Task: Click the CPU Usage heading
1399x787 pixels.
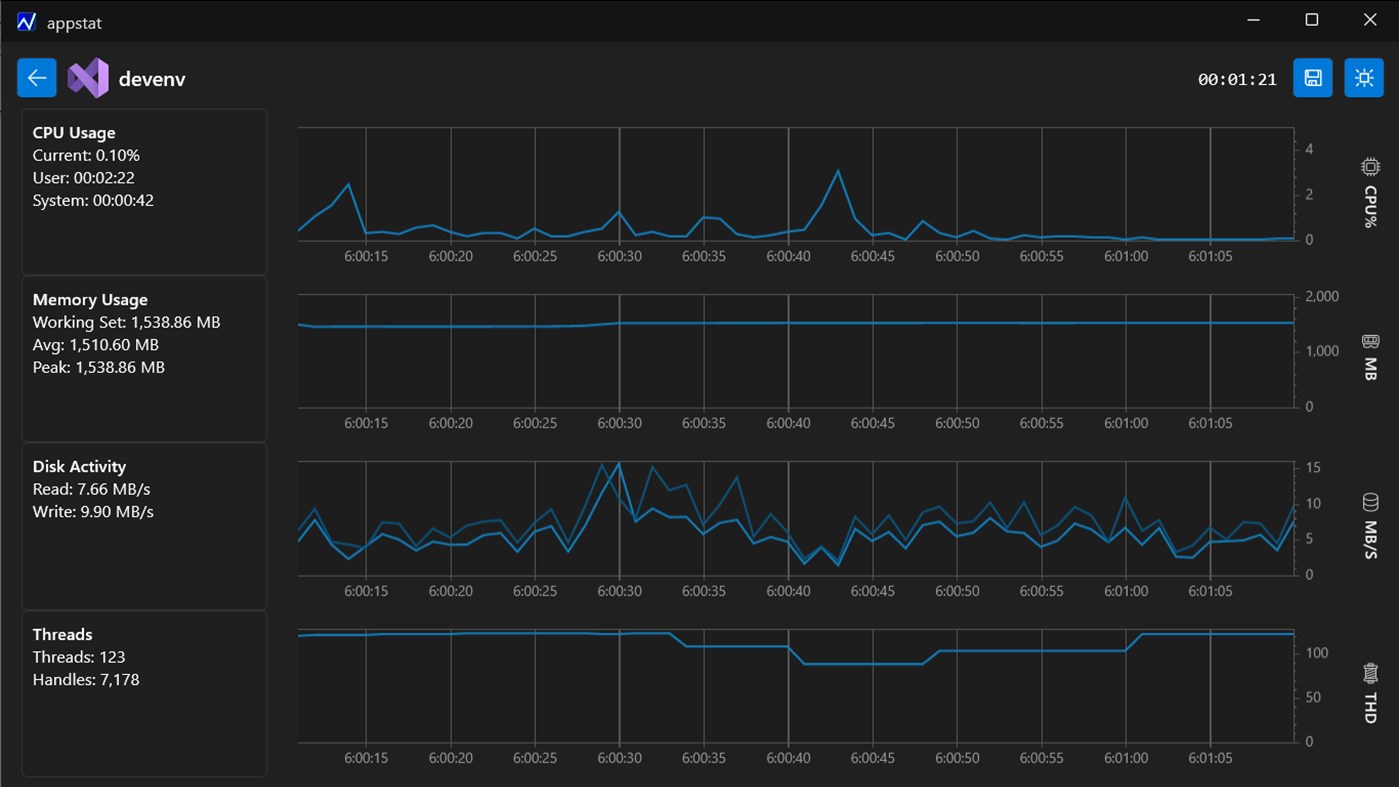Action: tap(74, 132)
